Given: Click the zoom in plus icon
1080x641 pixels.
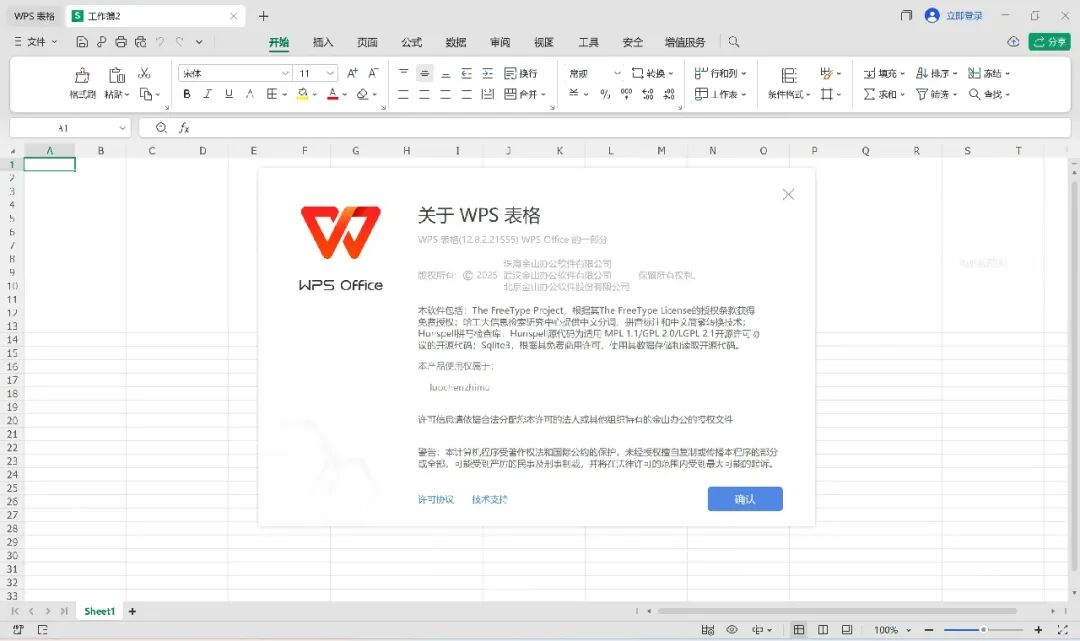Looking at the screenshot, I should point(1038,629).
